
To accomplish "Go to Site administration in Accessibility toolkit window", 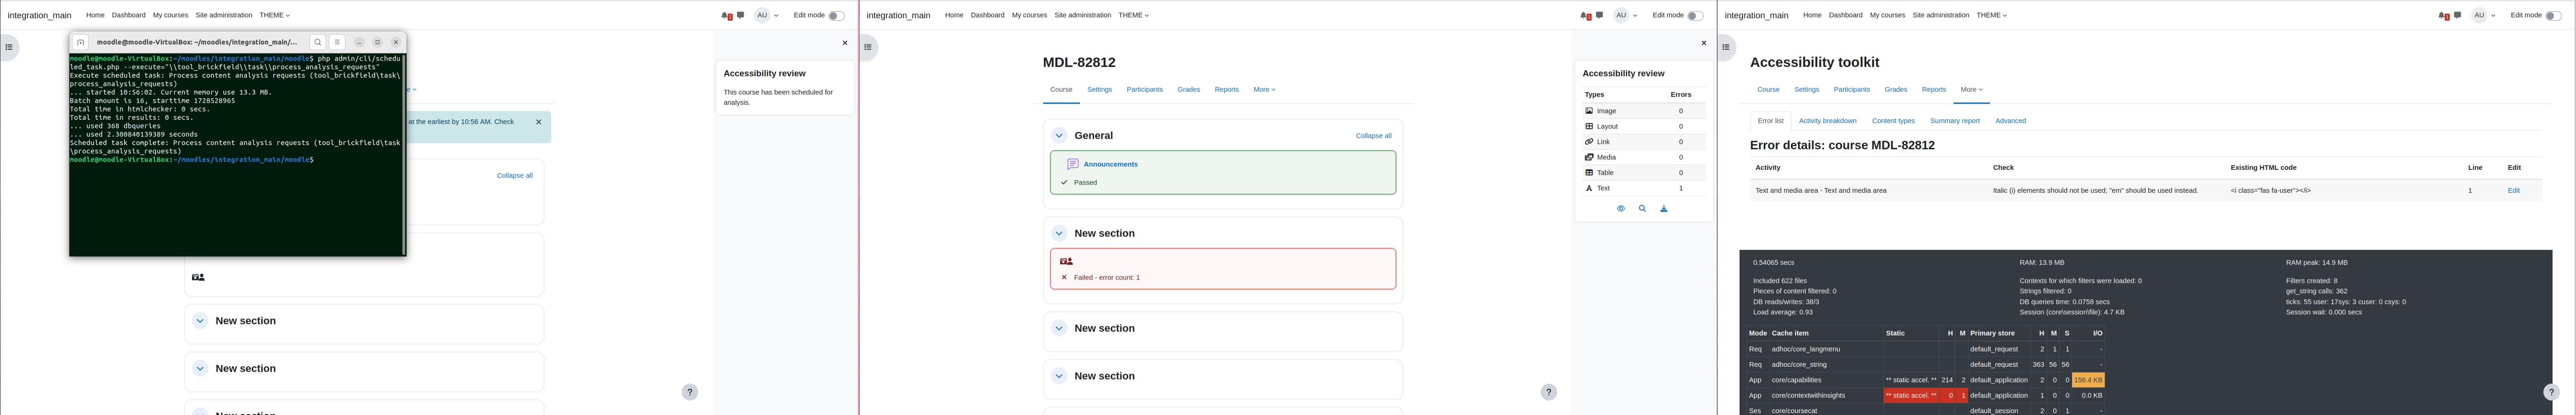I will click(1941, 15).
